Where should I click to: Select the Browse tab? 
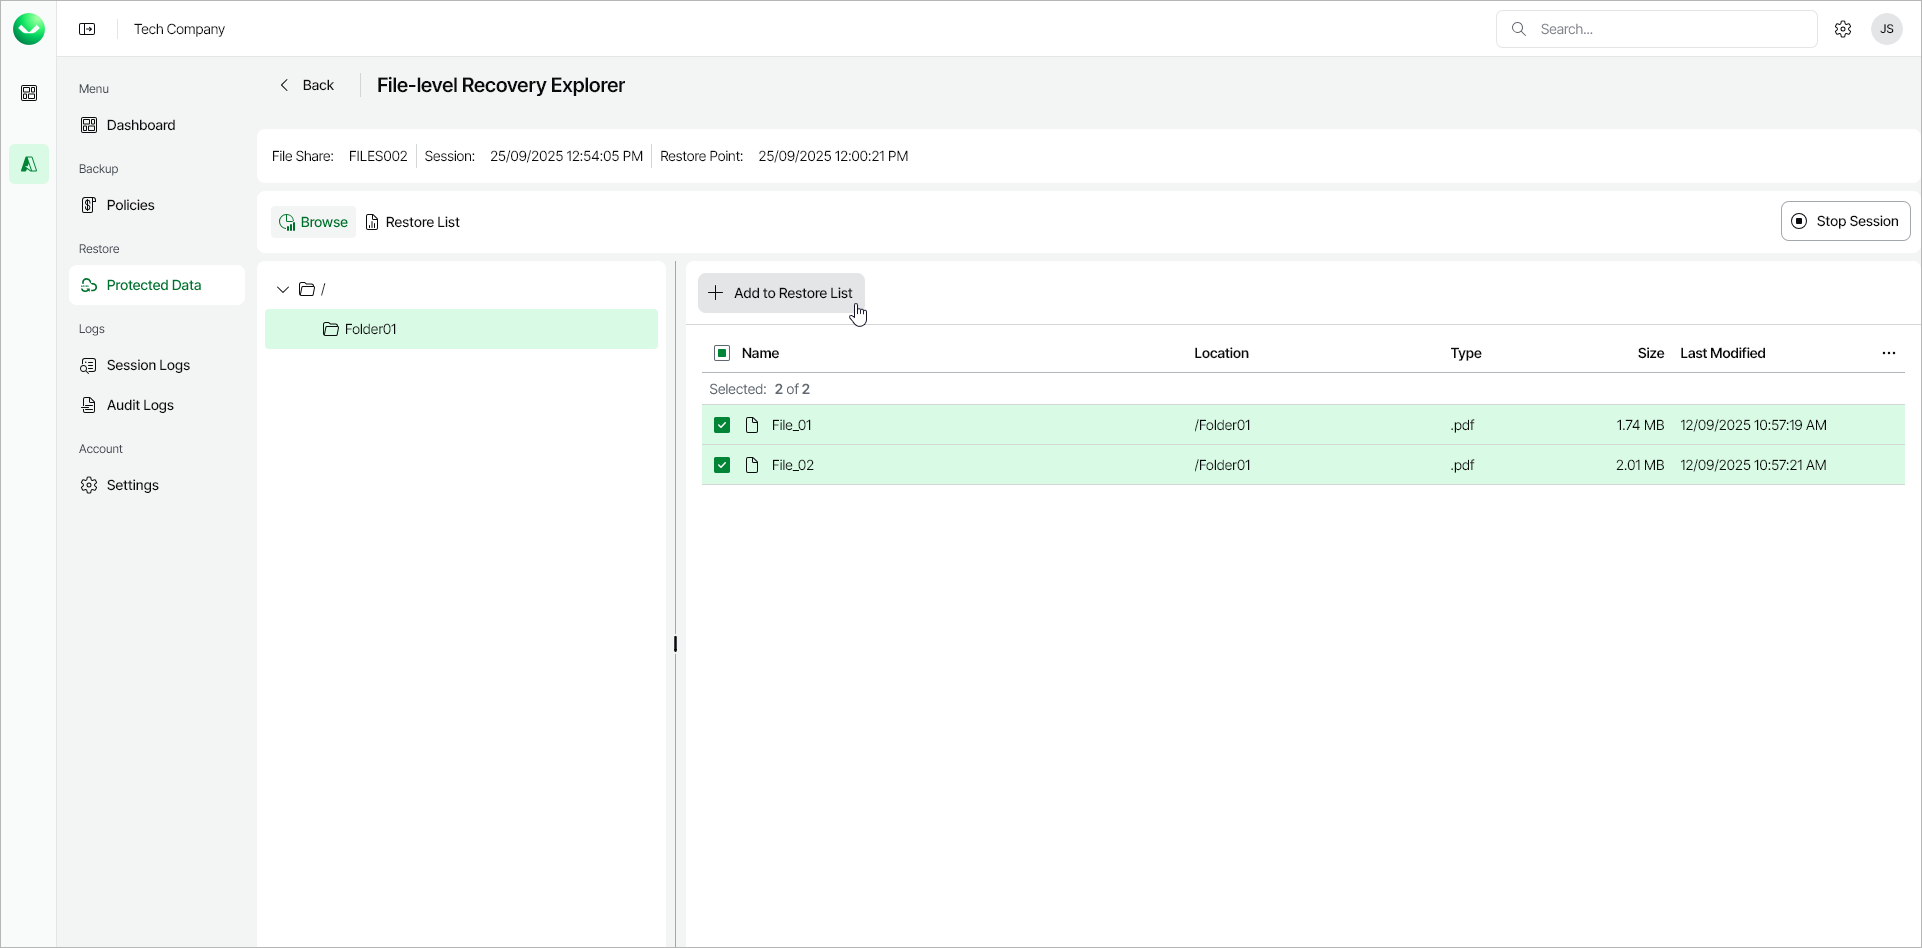pos(314,222)
